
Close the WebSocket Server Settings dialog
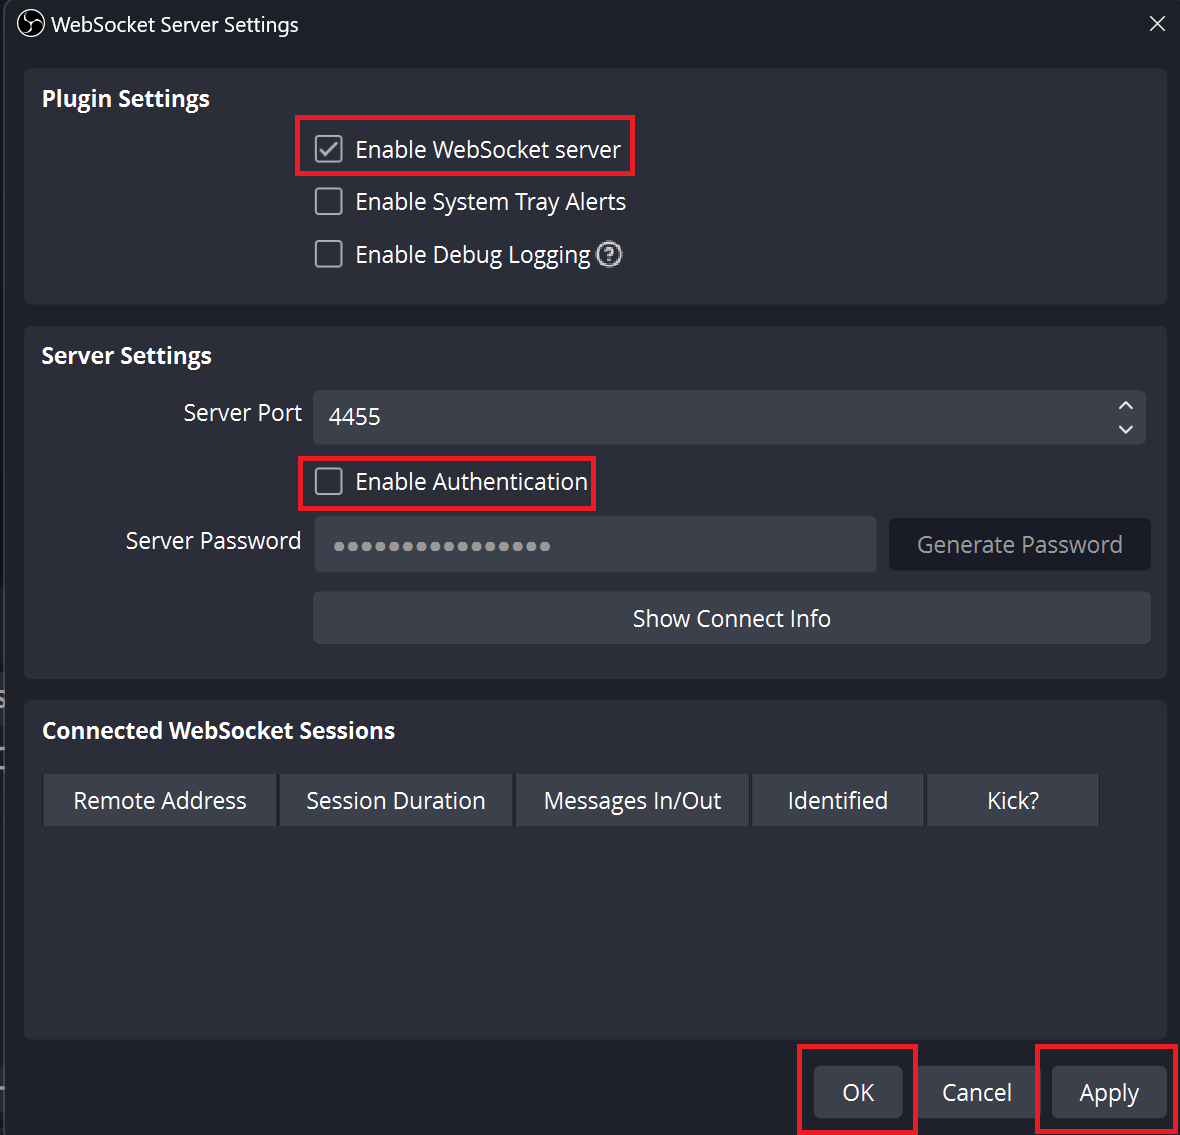point(1157,24)
